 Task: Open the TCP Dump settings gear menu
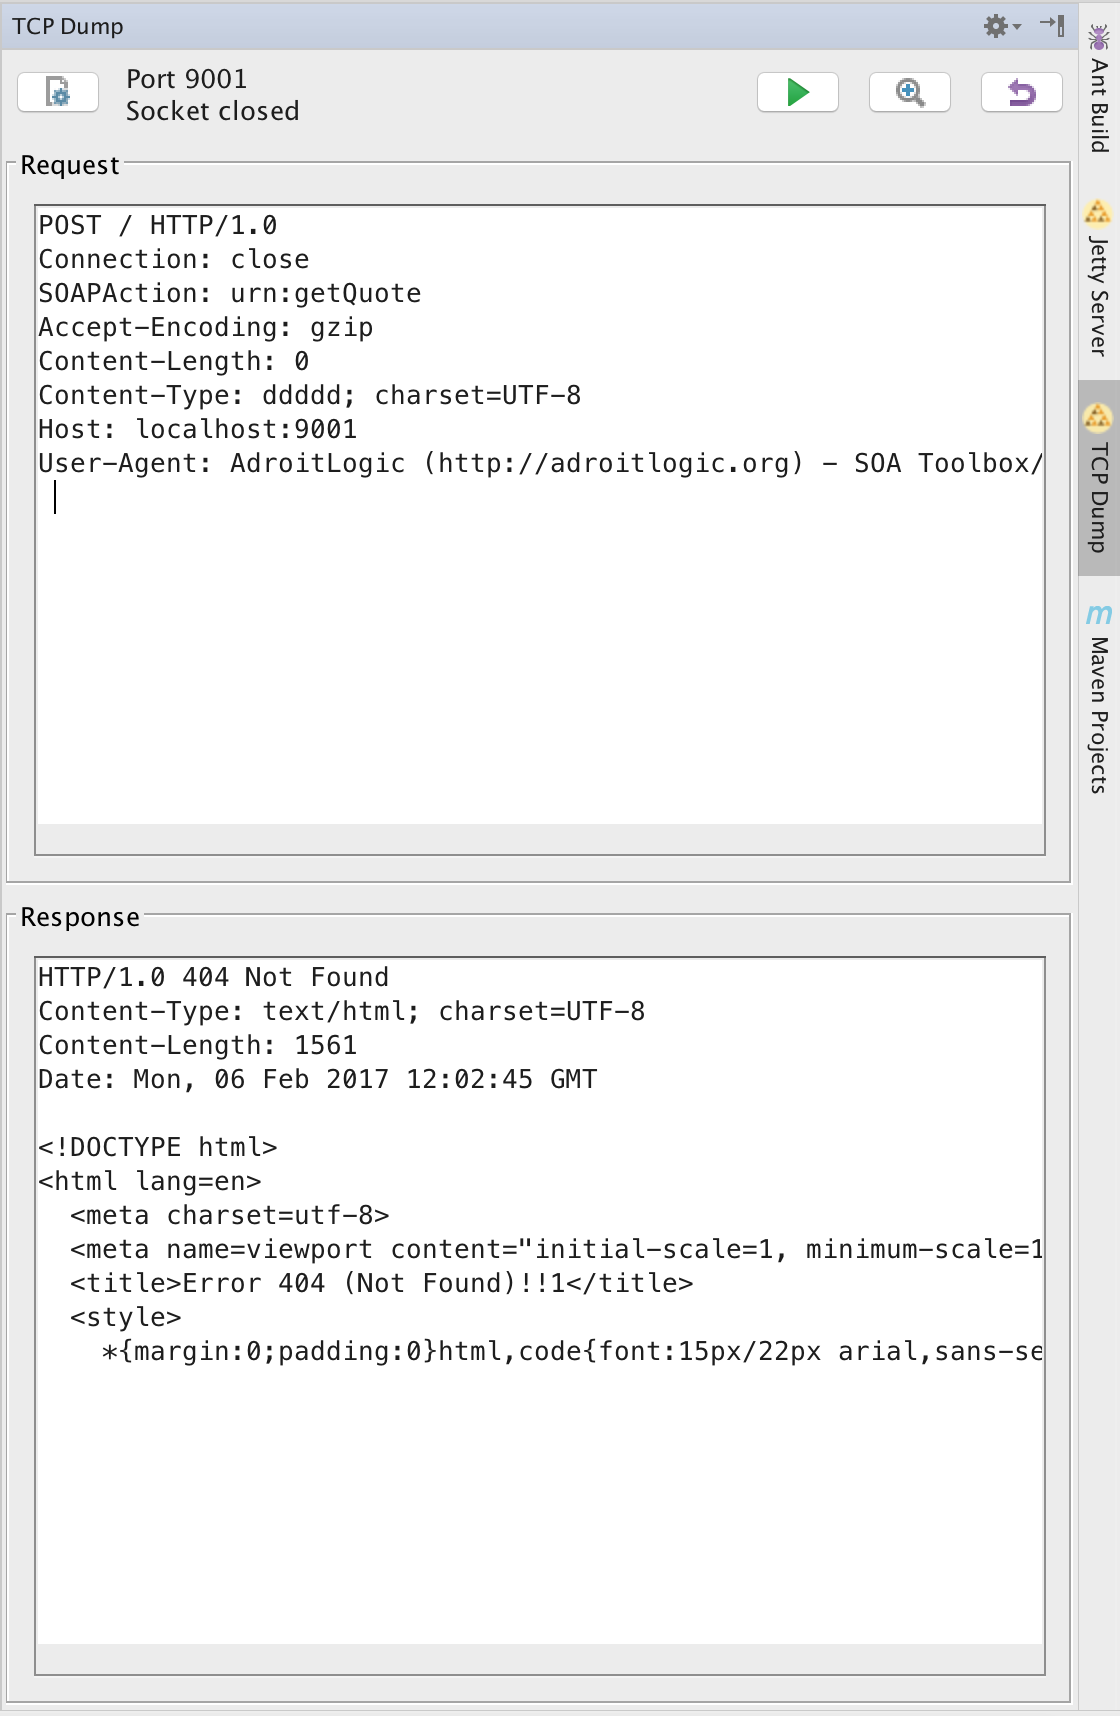1002,26
